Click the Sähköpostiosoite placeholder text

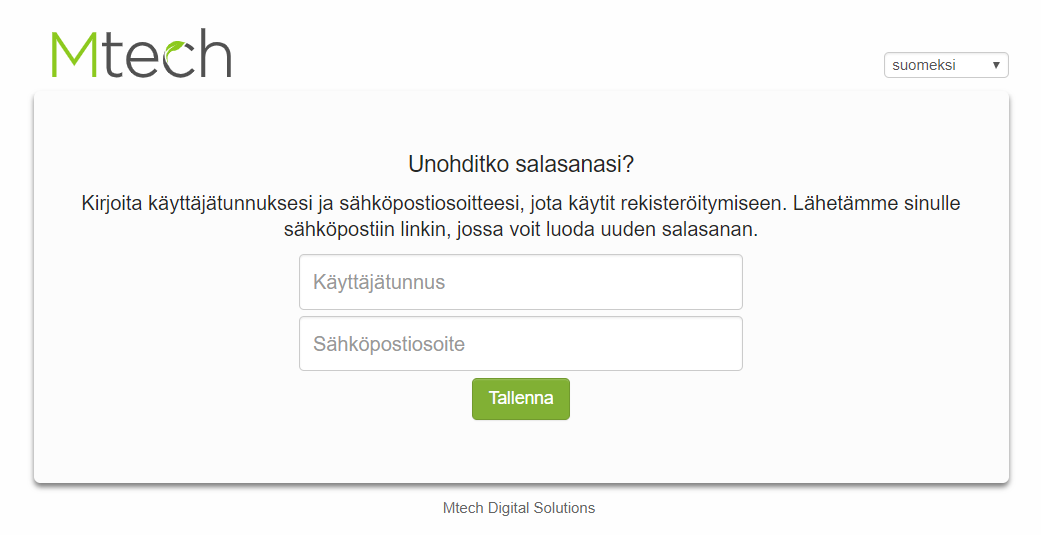click(x=389, y=344)
